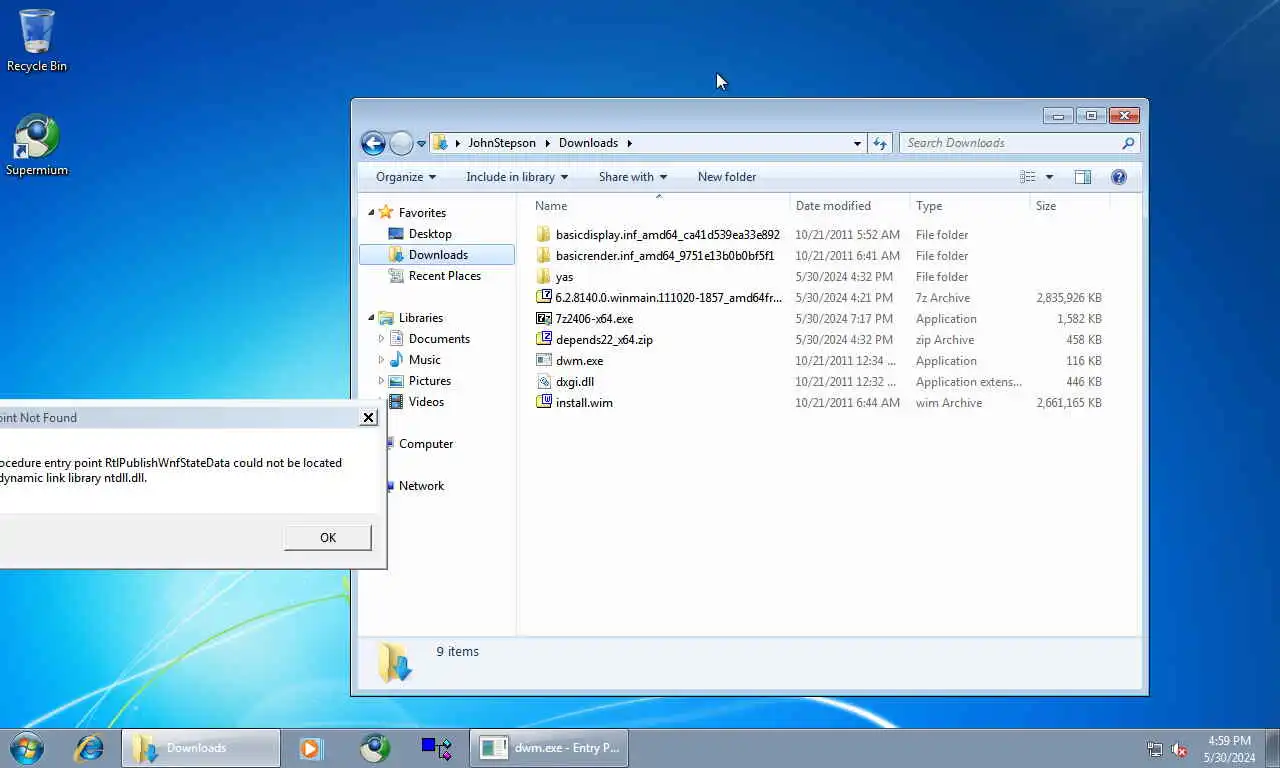This screenshot has width=1280, height=768.
Task: Select the install.wim file icon
Action: [544, 403]
